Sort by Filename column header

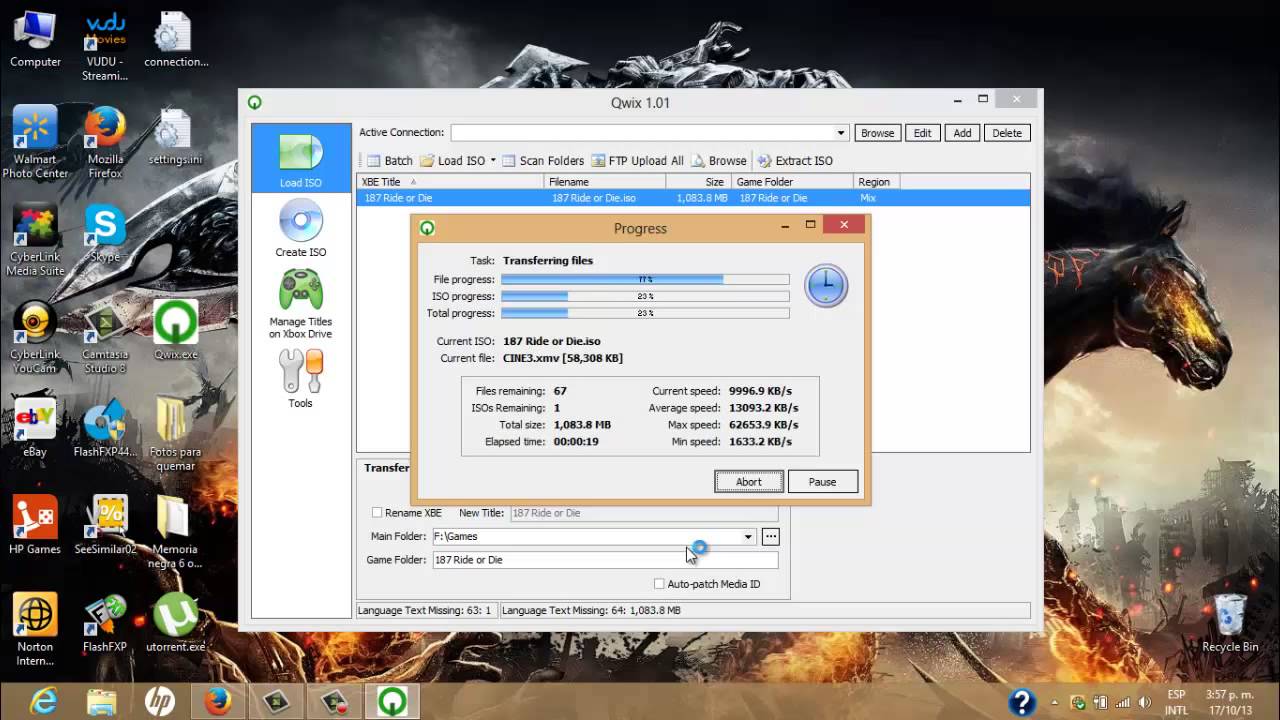coord(605,182)
